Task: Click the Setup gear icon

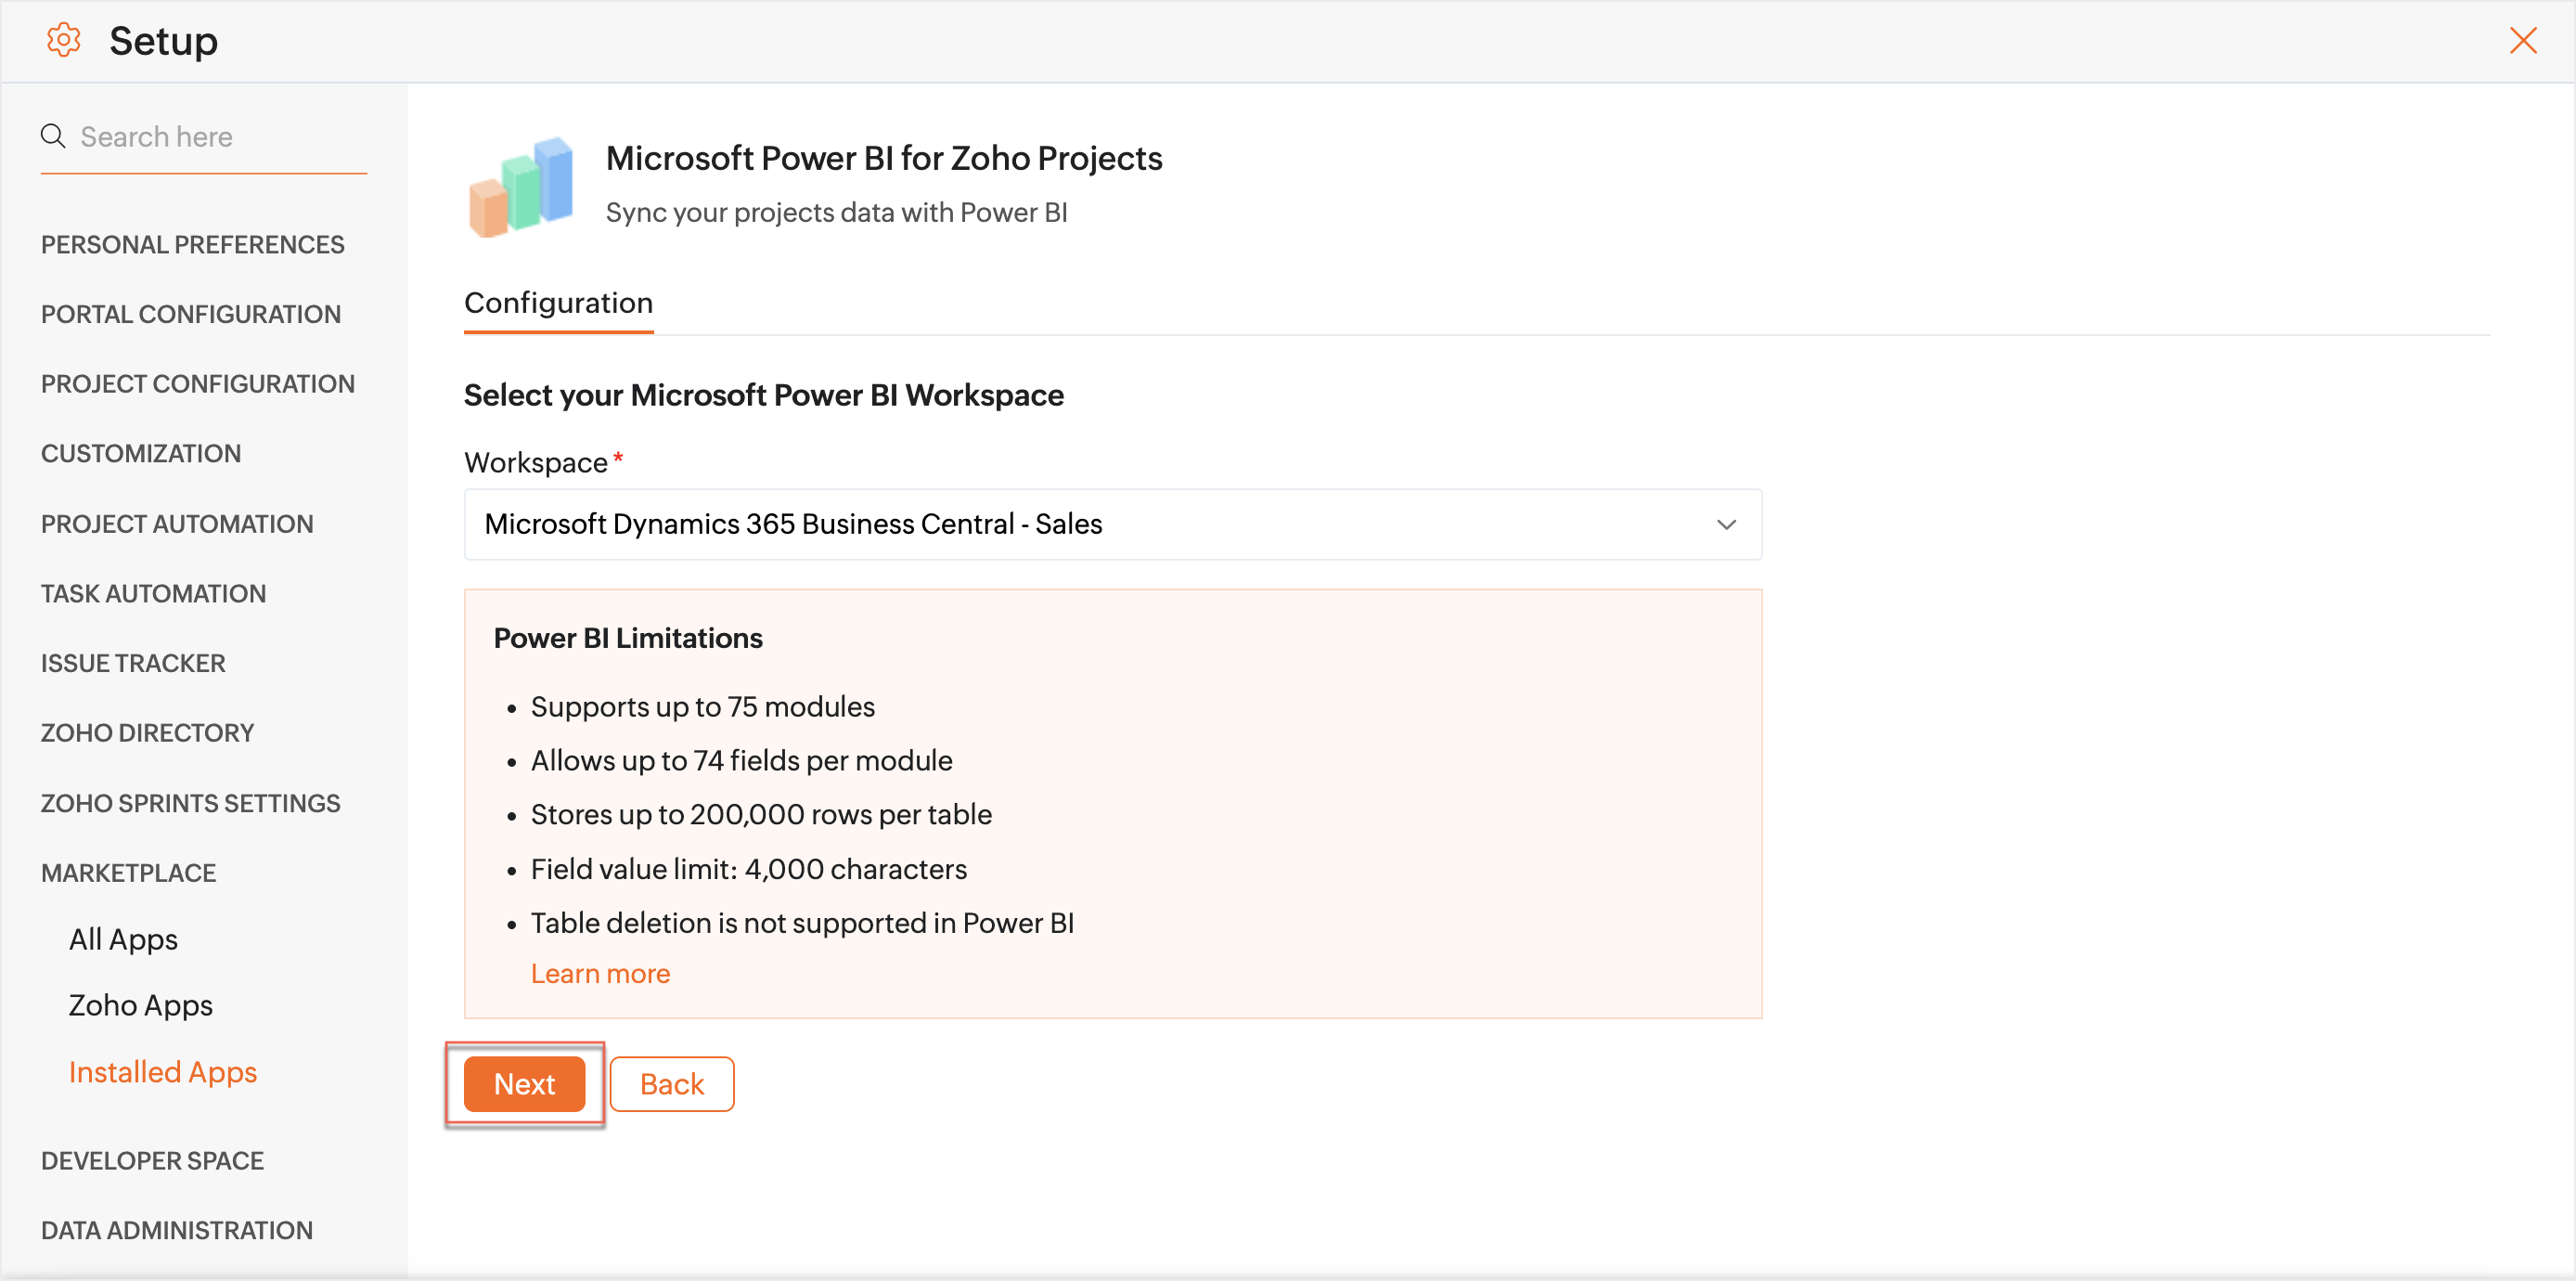Action: [x=63, y=41]
